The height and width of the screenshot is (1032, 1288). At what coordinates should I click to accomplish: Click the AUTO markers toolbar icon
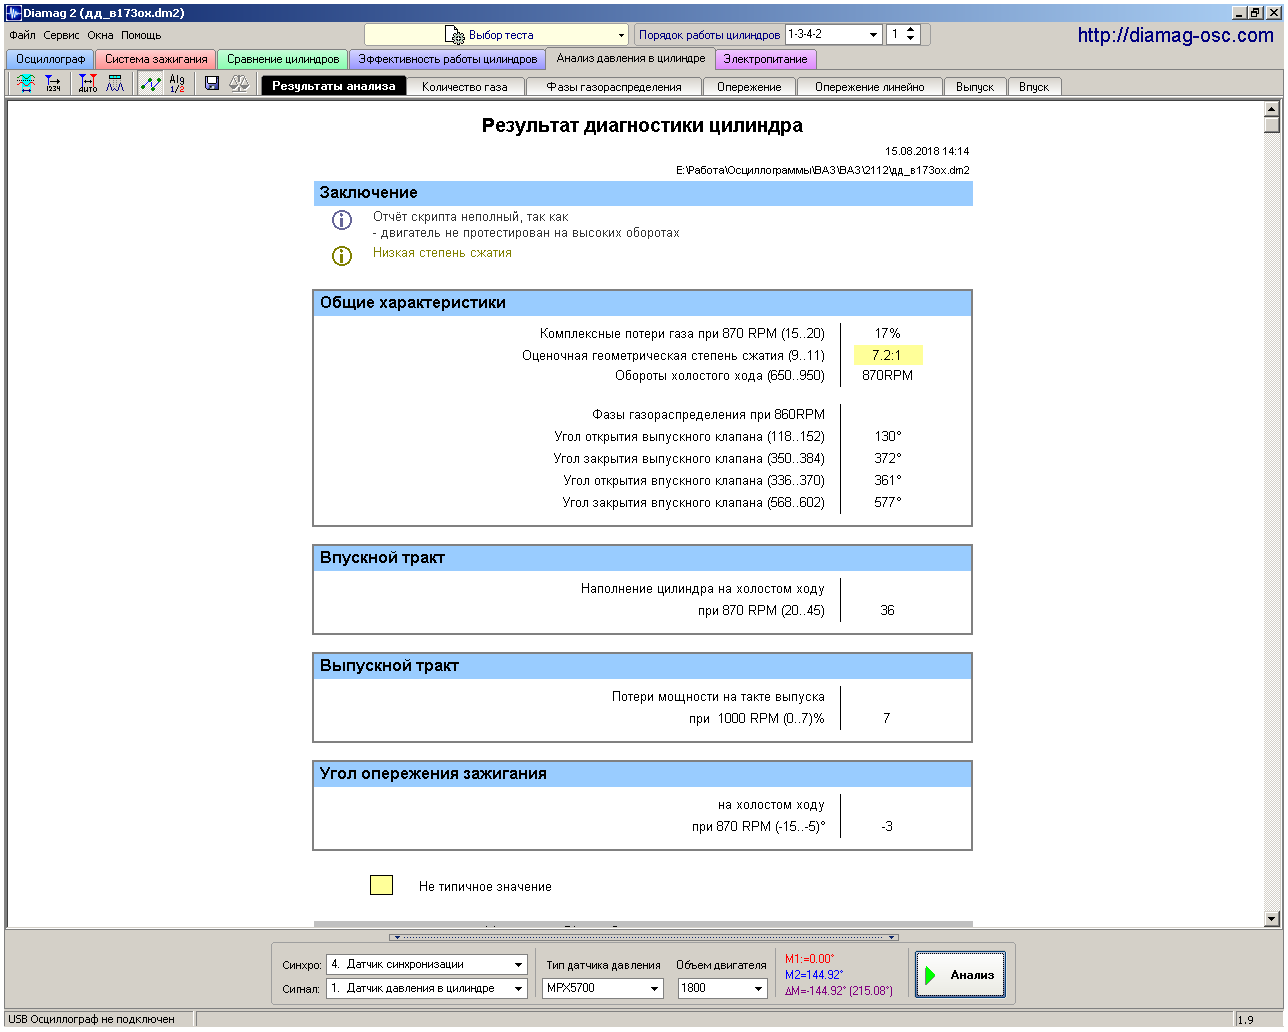88,84
